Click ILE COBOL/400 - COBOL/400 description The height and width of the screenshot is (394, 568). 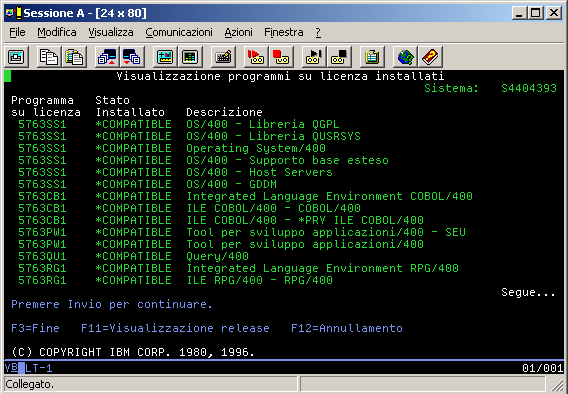click(x=273, y=208)
